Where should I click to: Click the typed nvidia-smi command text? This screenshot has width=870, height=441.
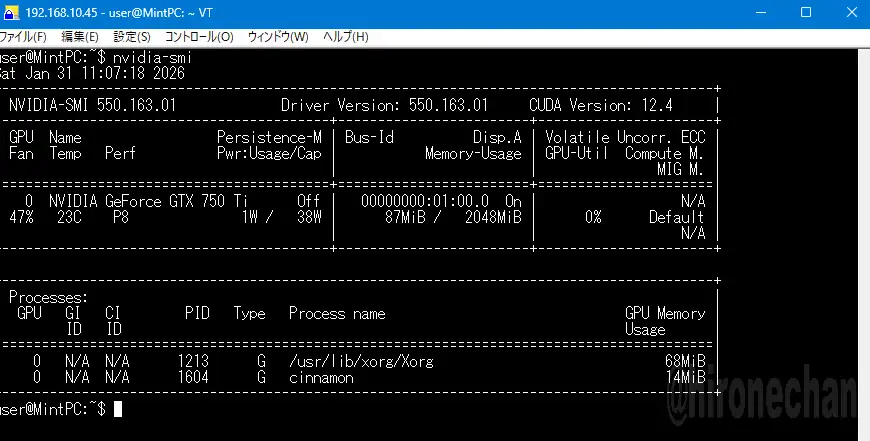[x=152, y=59]
